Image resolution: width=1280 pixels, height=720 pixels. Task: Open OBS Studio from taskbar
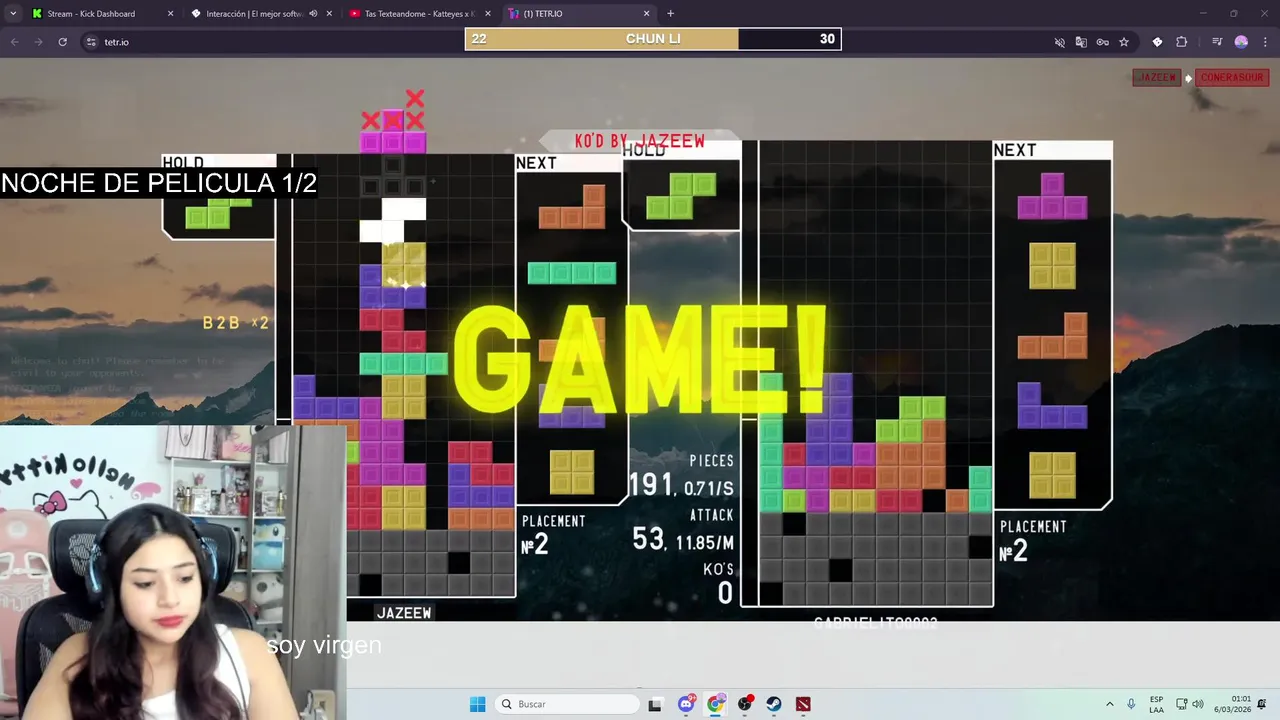(x=745, y=704)
